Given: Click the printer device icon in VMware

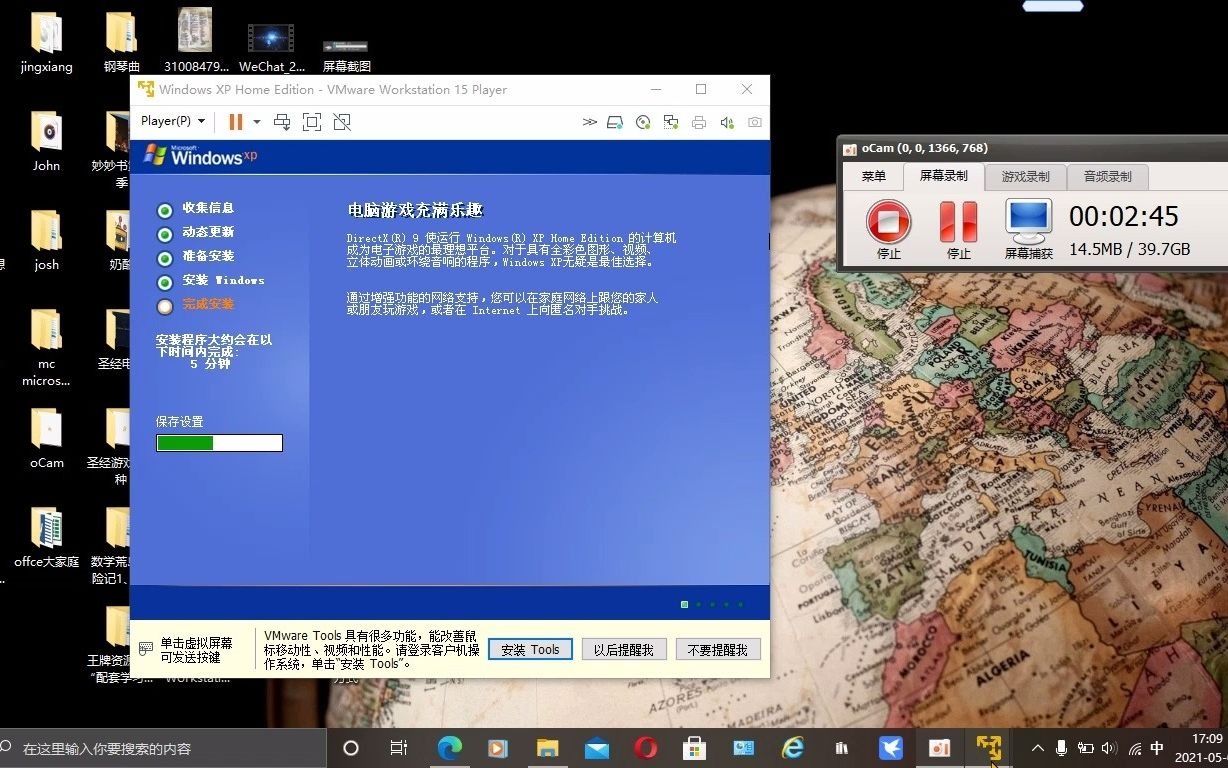Looking at the screenshot, I should (x=698, y=121).
